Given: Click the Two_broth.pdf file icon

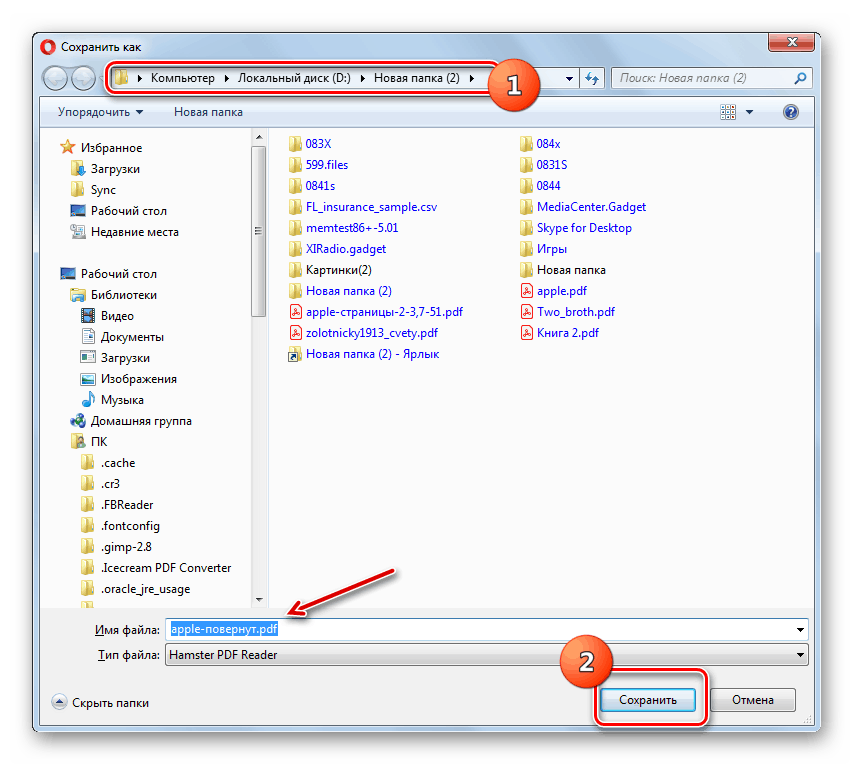Looking at the screenshot, I should 526,312.
